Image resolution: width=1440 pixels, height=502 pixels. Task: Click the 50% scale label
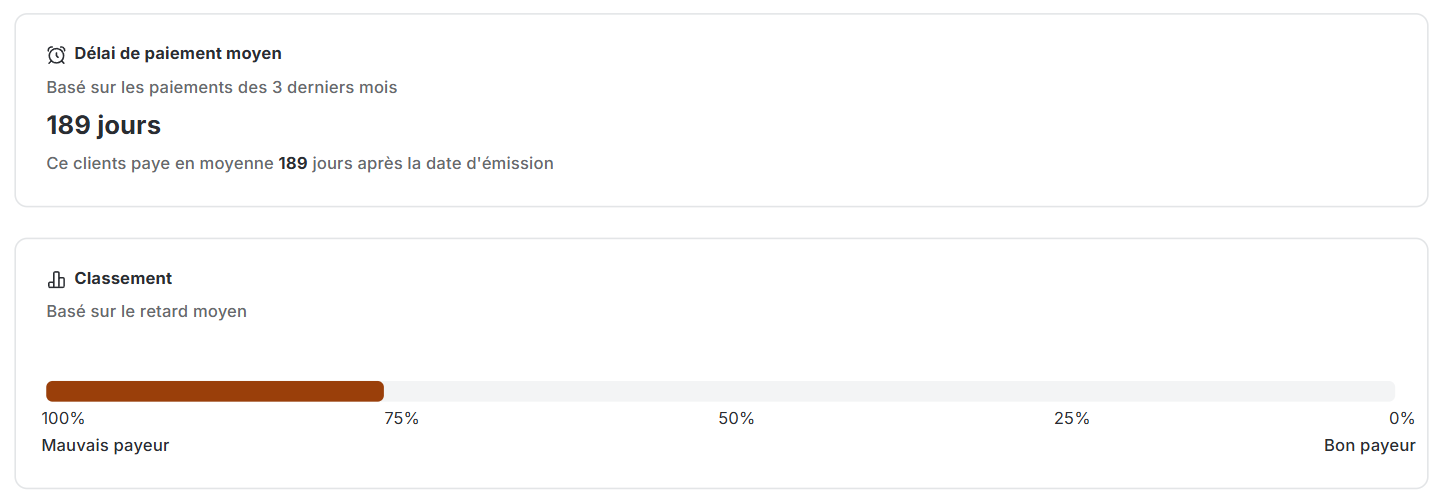[x=736, y=419]
